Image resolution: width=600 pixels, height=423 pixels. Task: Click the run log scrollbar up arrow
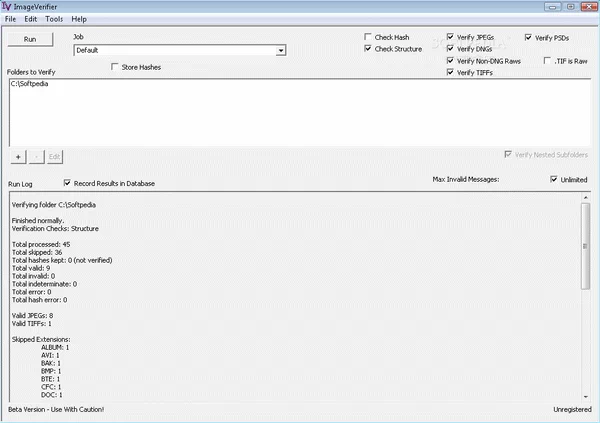(585, 197)
